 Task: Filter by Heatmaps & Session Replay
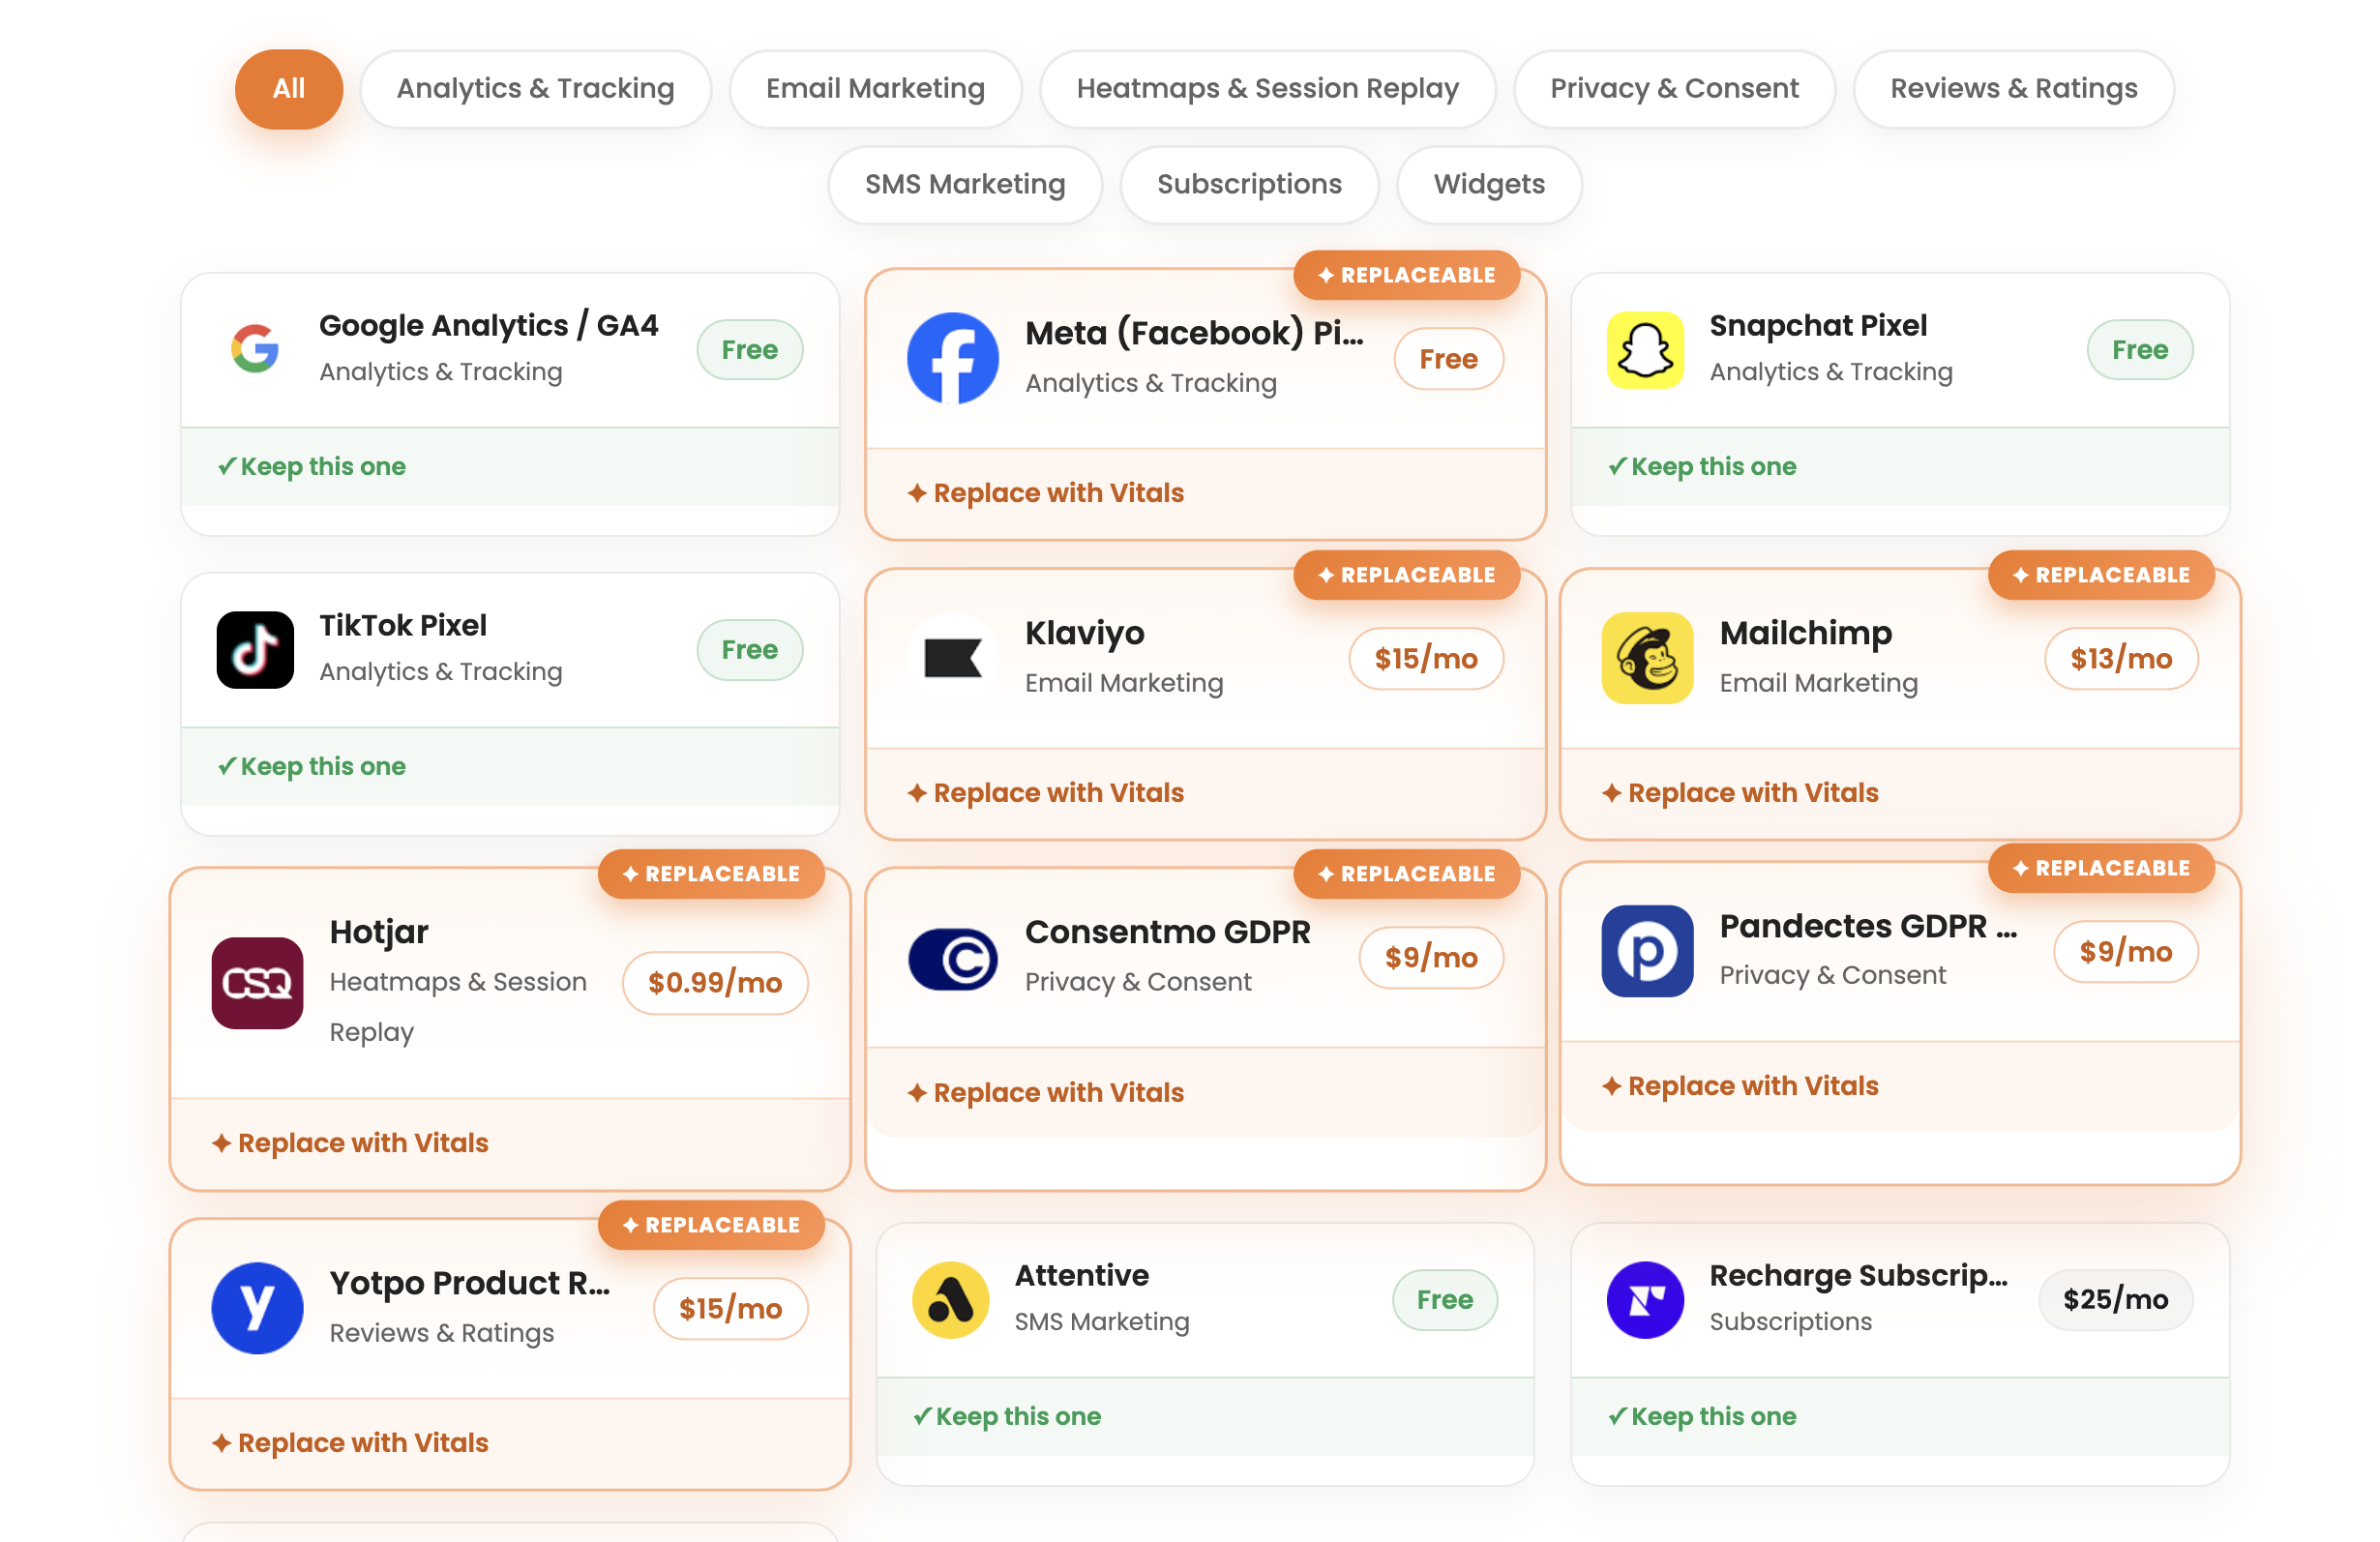click(1267, 89)
